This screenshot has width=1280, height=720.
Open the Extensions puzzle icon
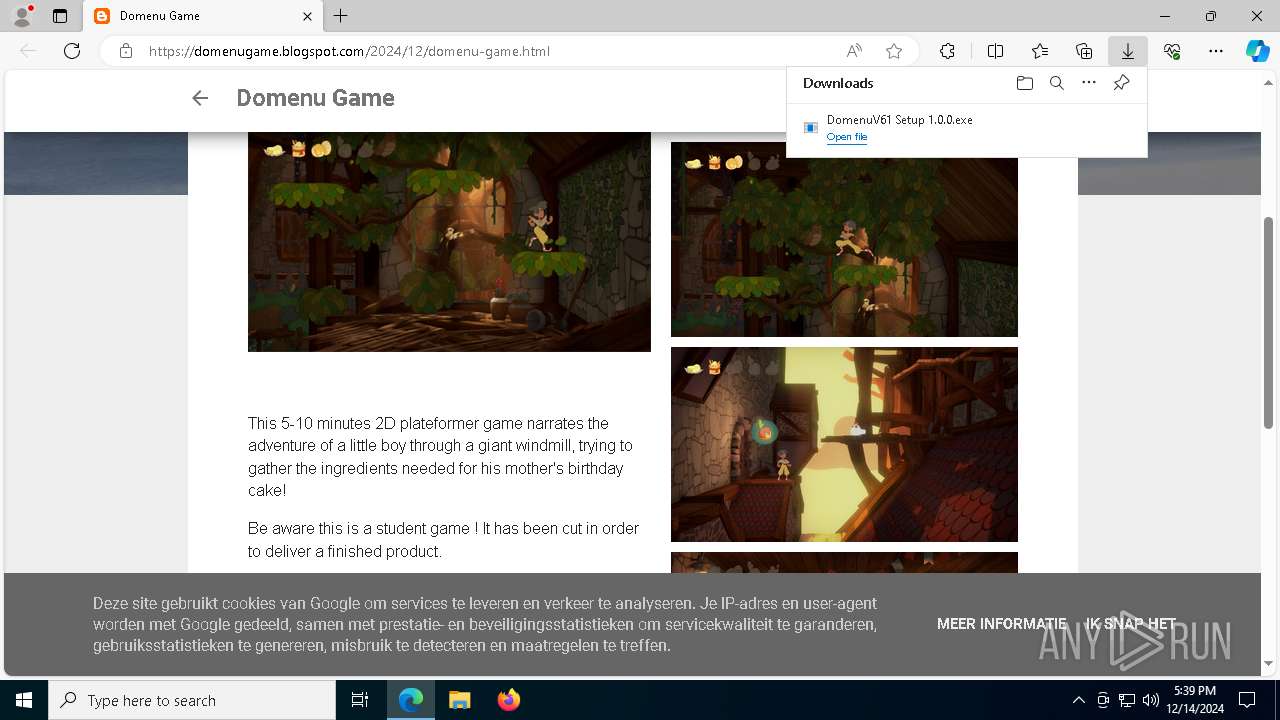947,51
